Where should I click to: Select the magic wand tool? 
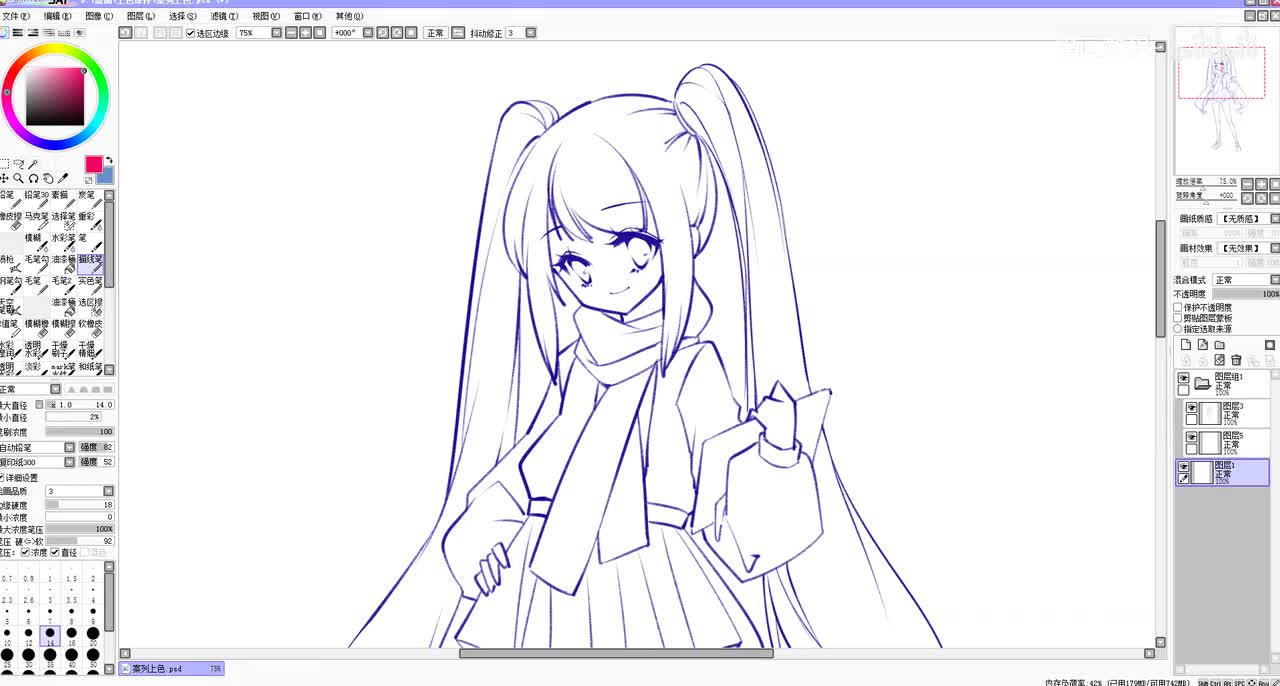(x=33, y=164)
